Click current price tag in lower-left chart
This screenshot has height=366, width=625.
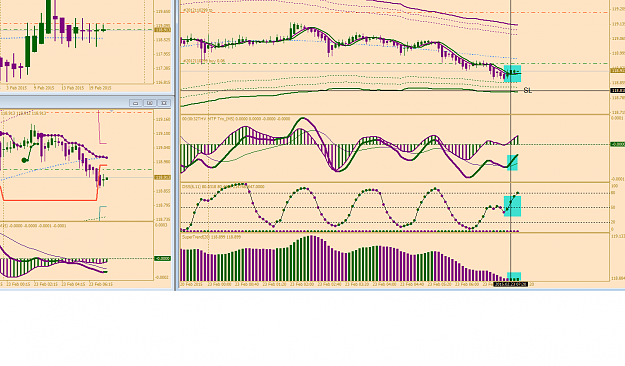[x=163, y=177]
